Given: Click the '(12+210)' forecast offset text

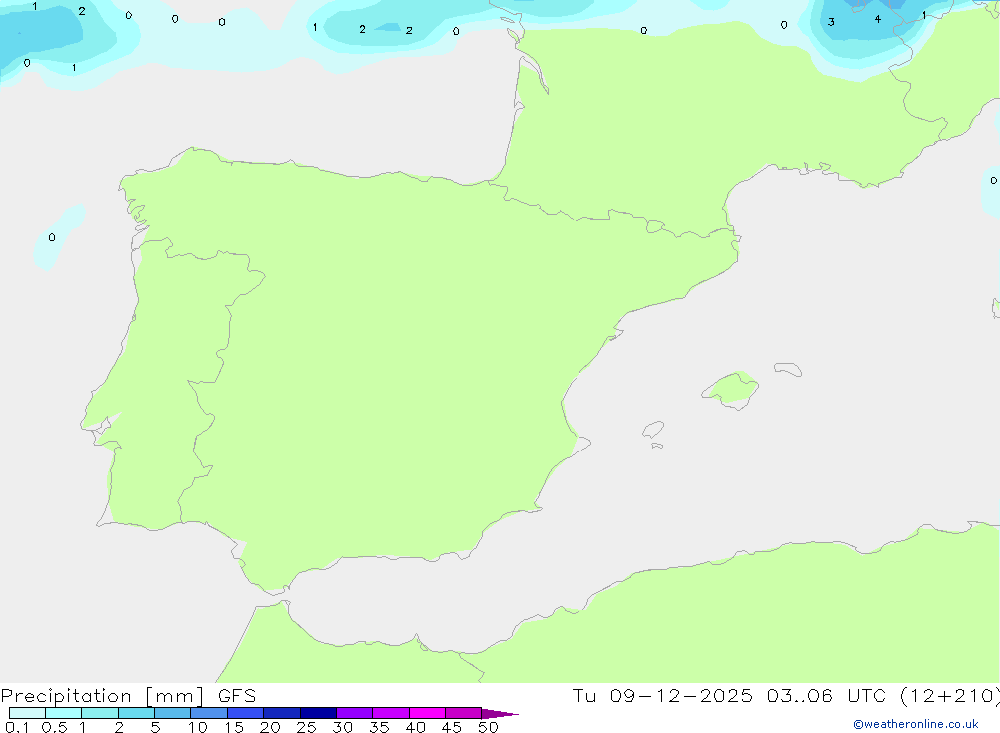Looking at the screenshot, I should (x=950, y=695).
